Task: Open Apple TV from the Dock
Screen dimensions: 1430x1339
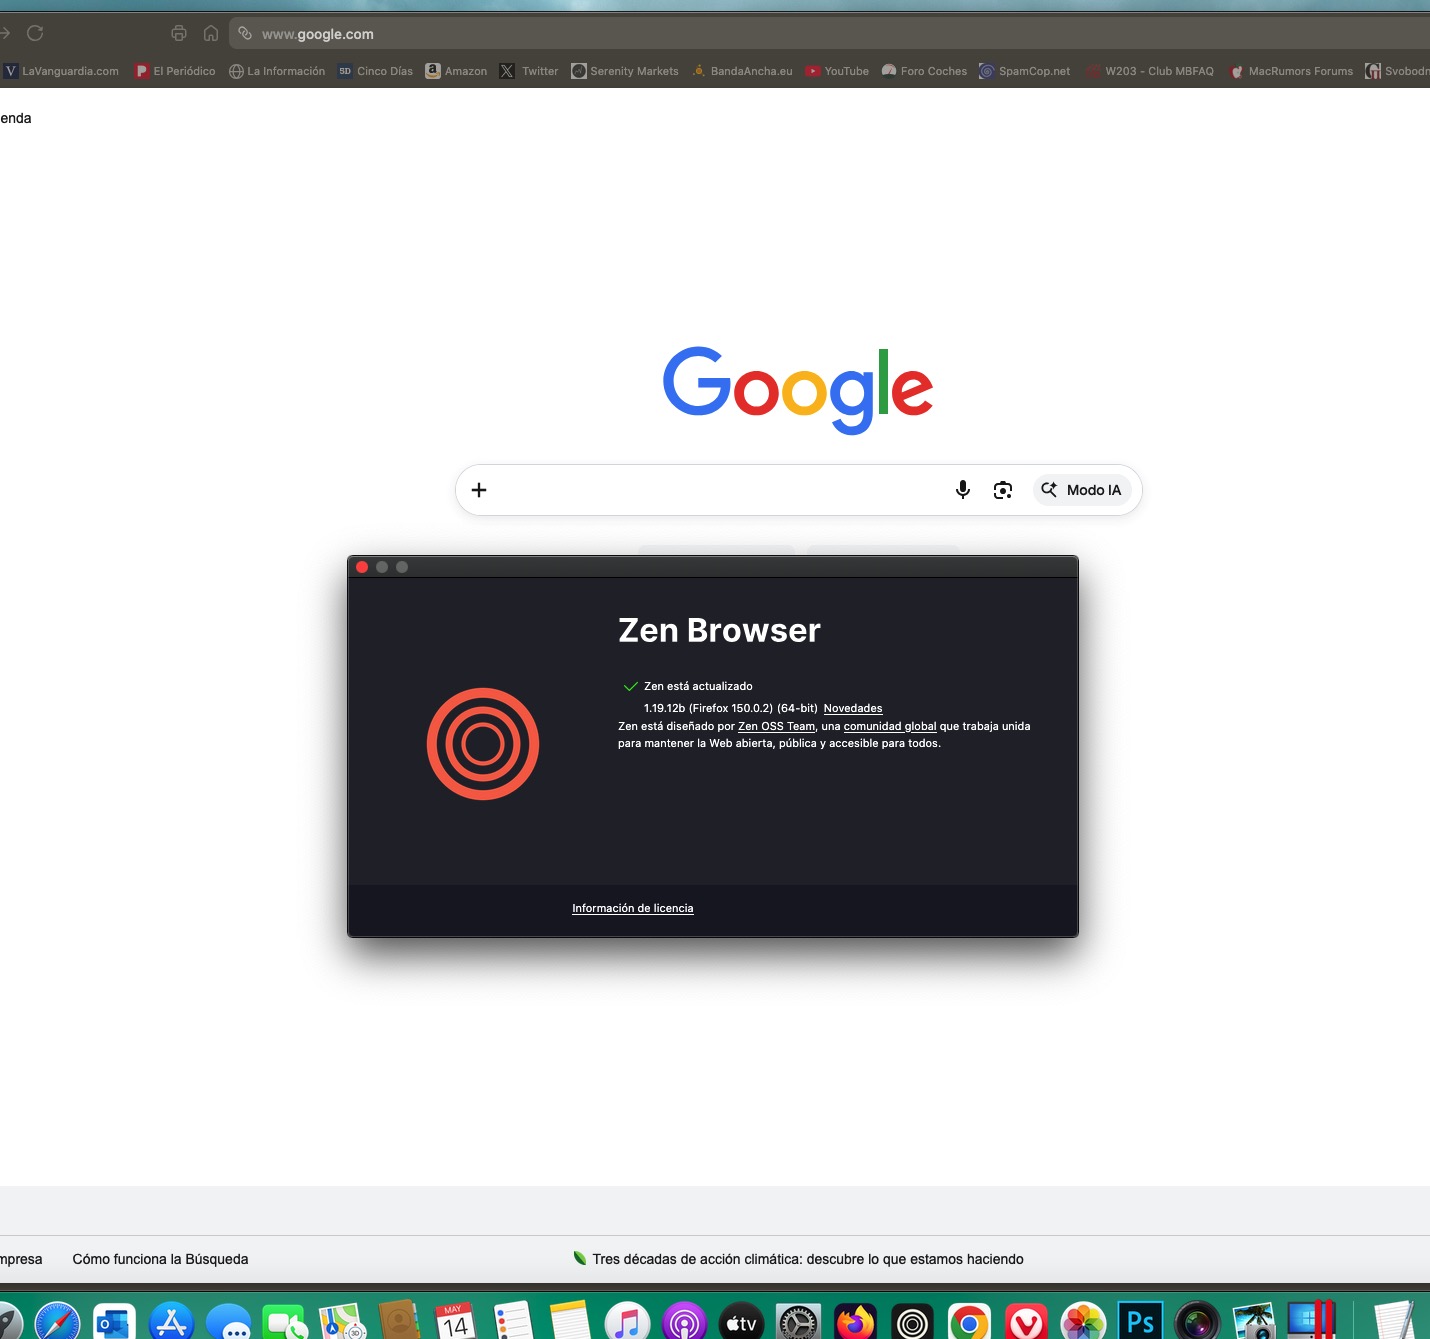Action: (741, 1321)
